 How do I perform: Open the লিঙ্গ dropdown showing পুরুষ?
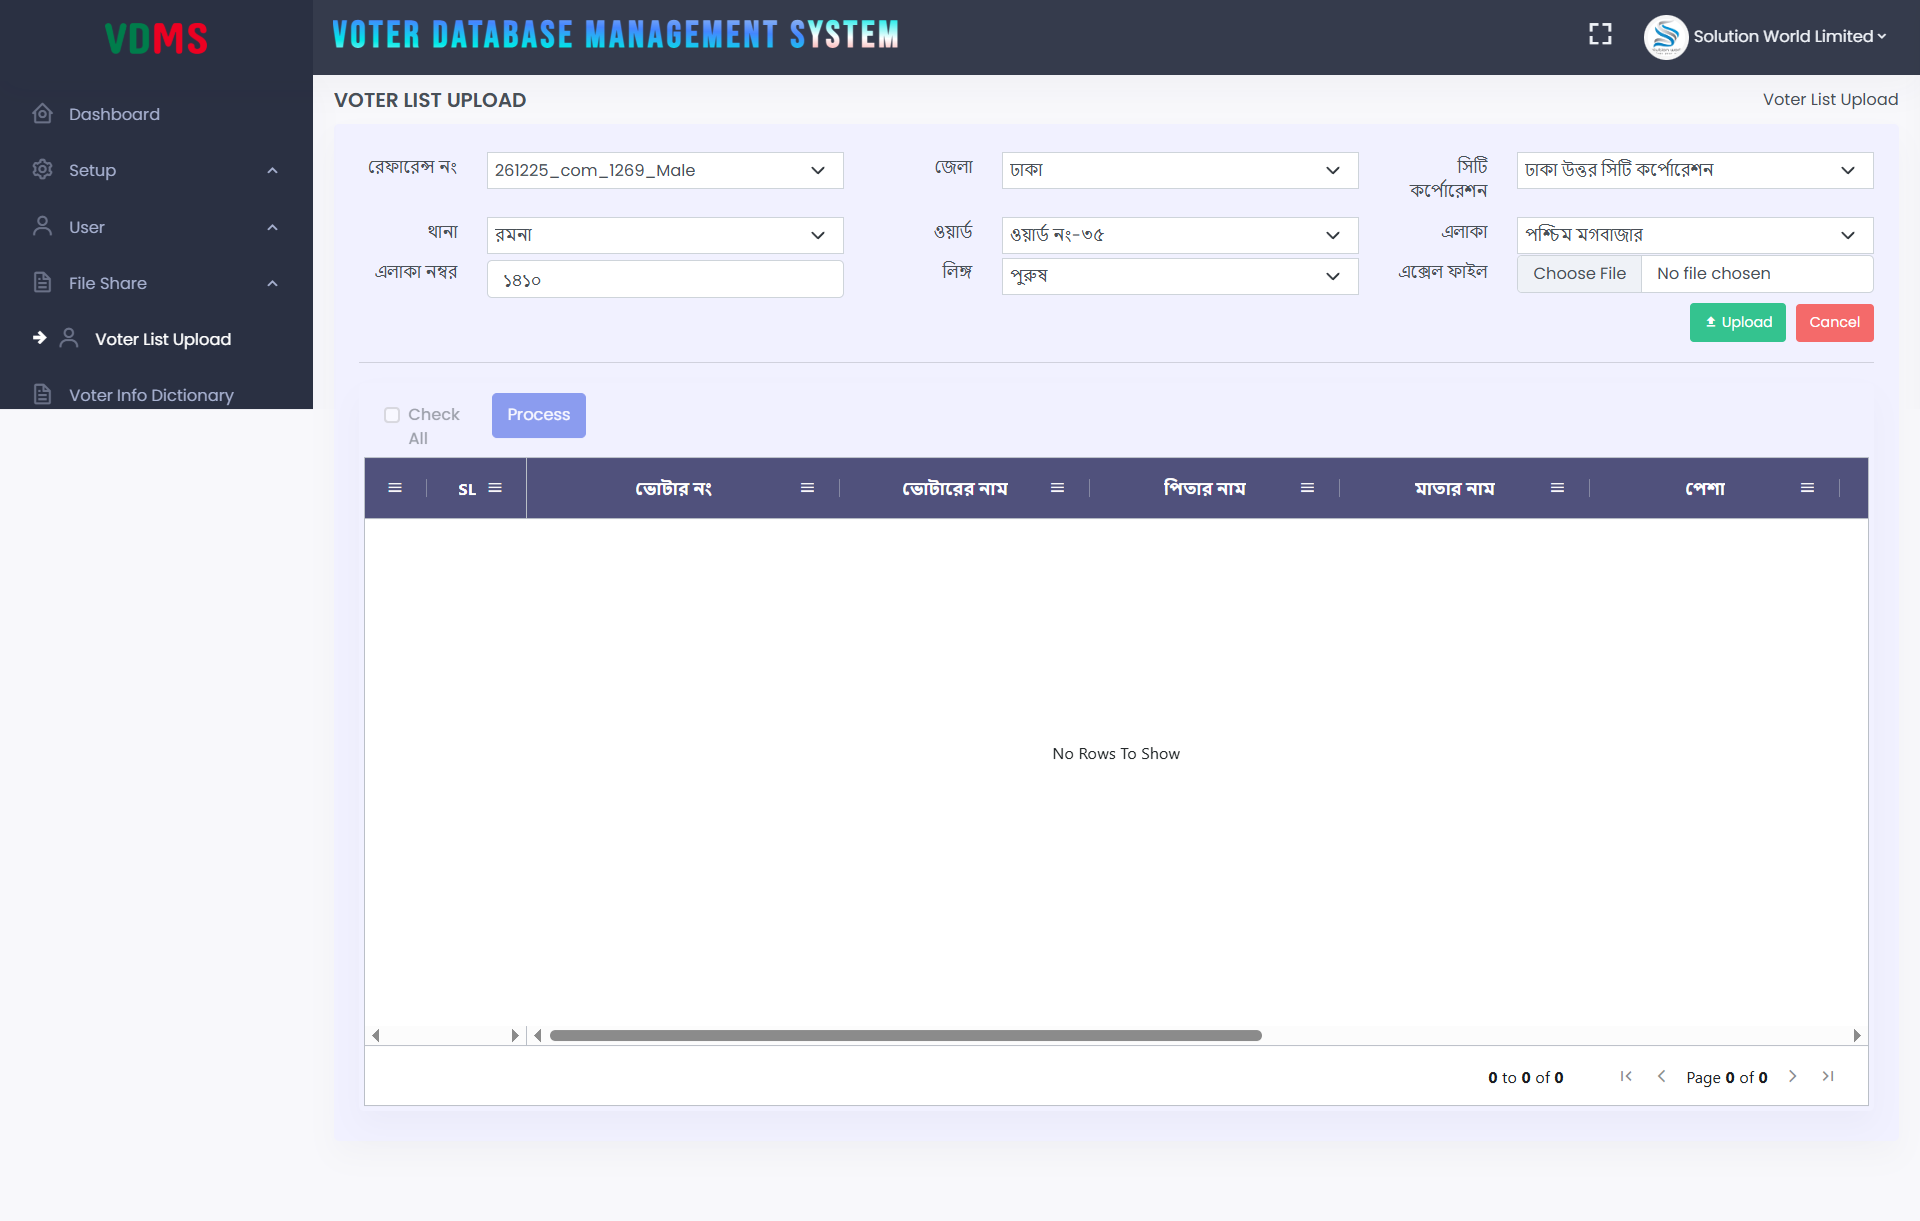[1179, 276]
